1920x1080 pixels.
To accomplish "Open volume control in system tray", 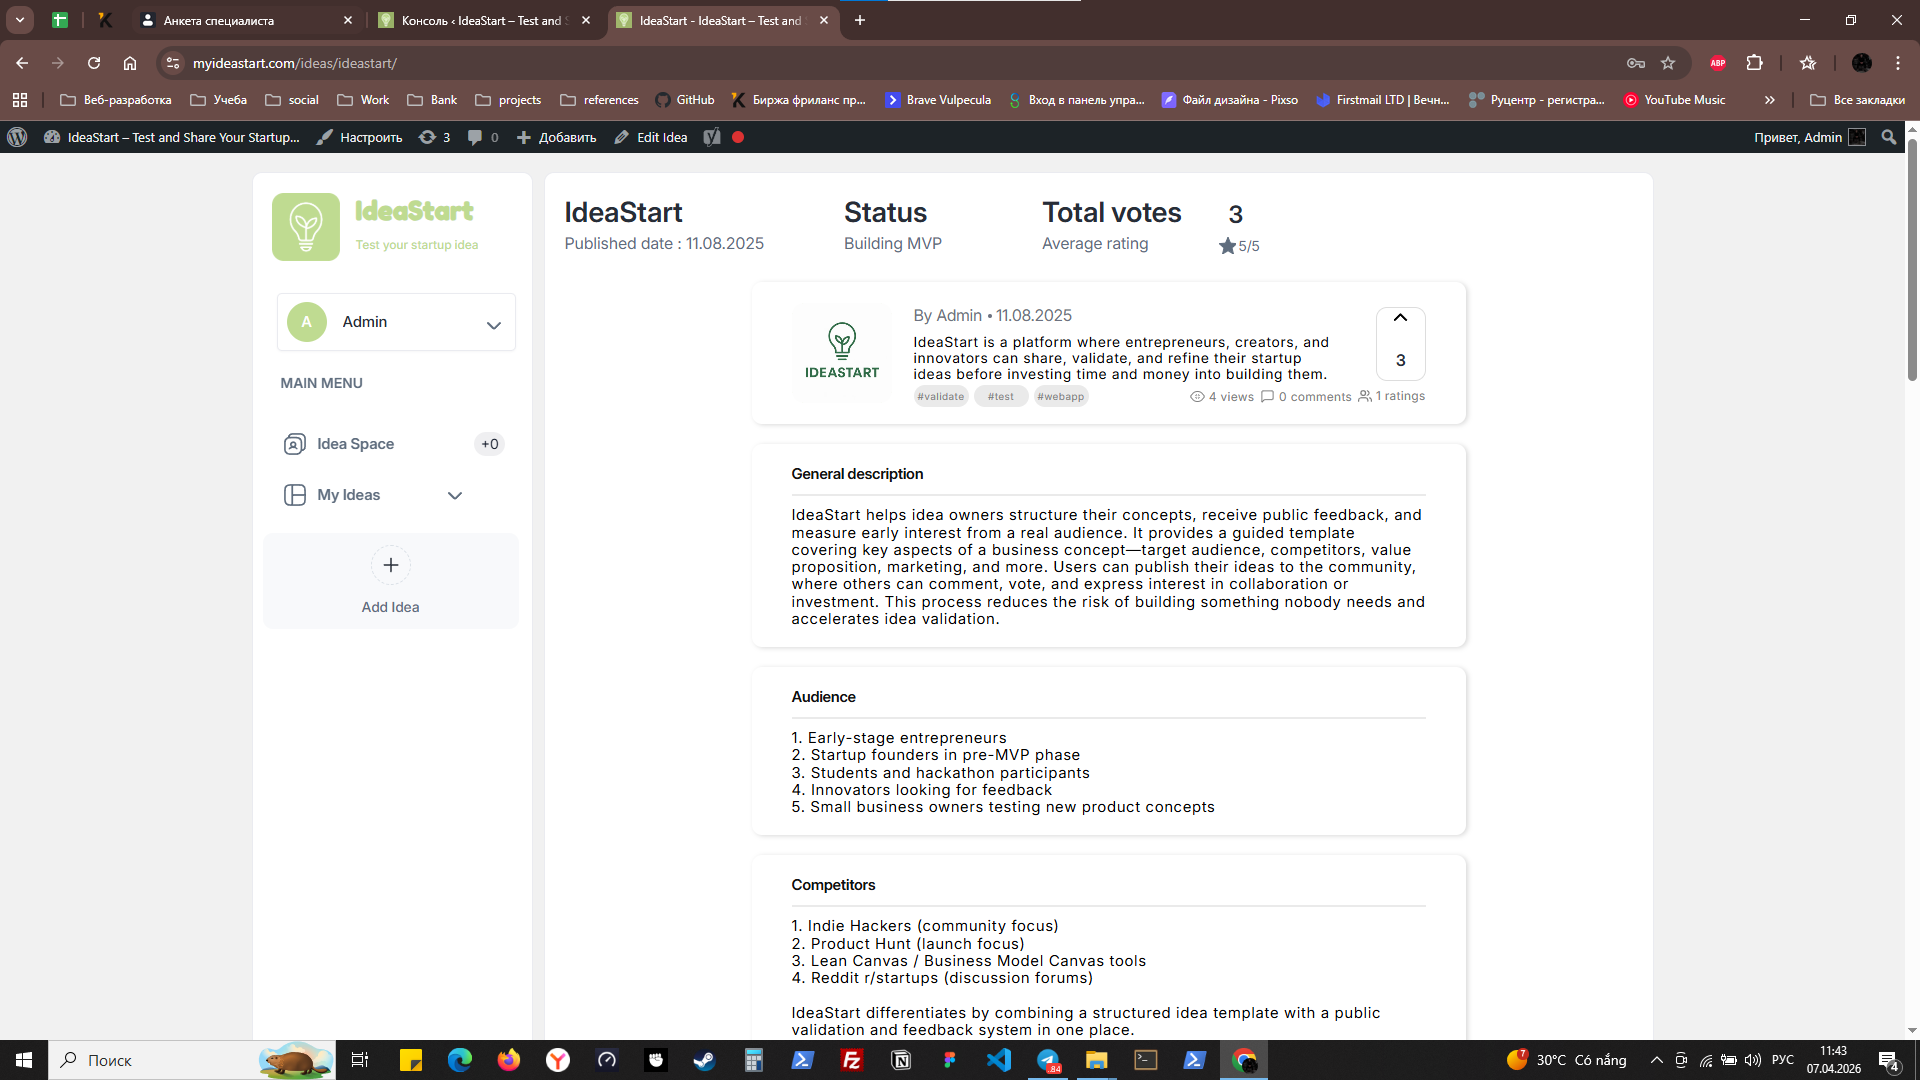I will point(1752,1060).
